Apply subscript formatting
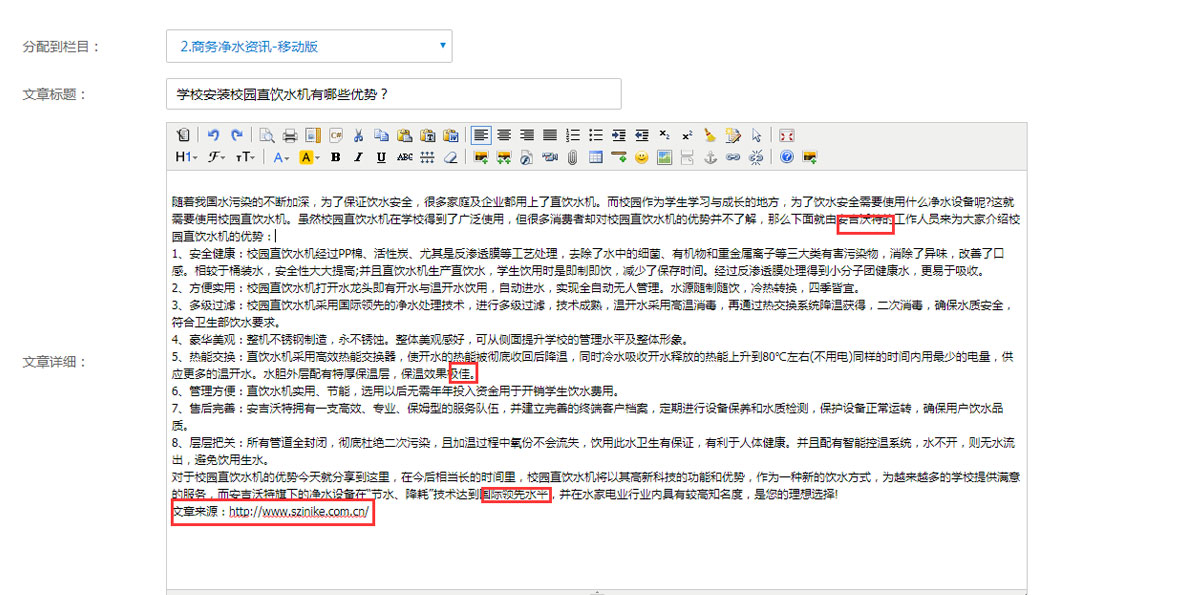Image resolution: width=1200 pixels, height=595 pixels. (664, 134)
